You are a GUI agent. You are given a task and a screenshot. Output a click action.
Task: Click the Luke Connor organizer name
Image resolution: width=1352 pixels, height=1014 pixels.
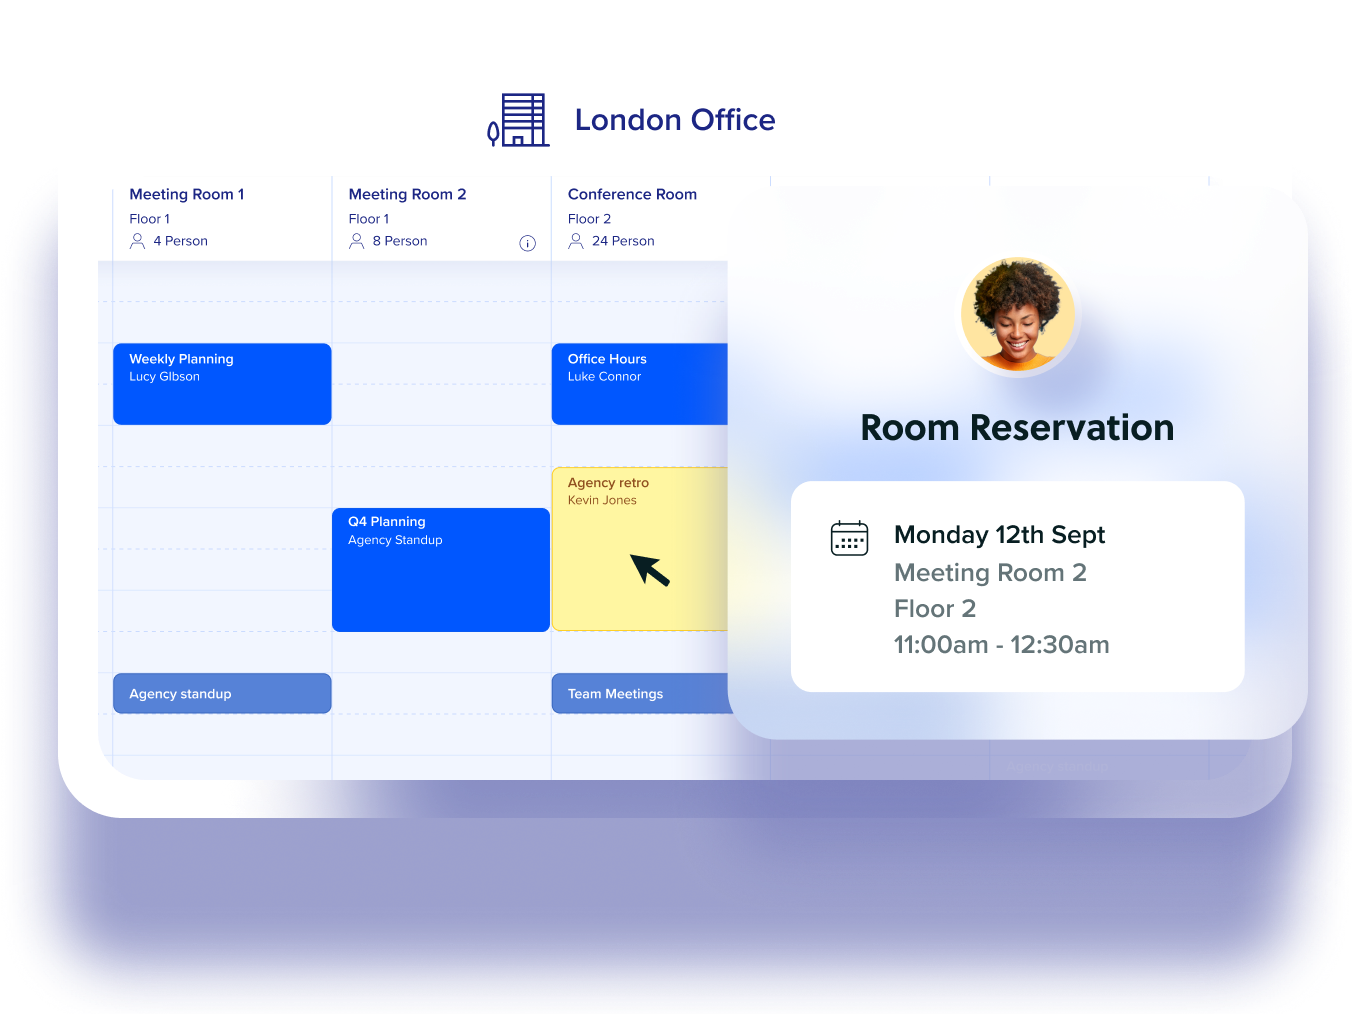tap(604, 377)
